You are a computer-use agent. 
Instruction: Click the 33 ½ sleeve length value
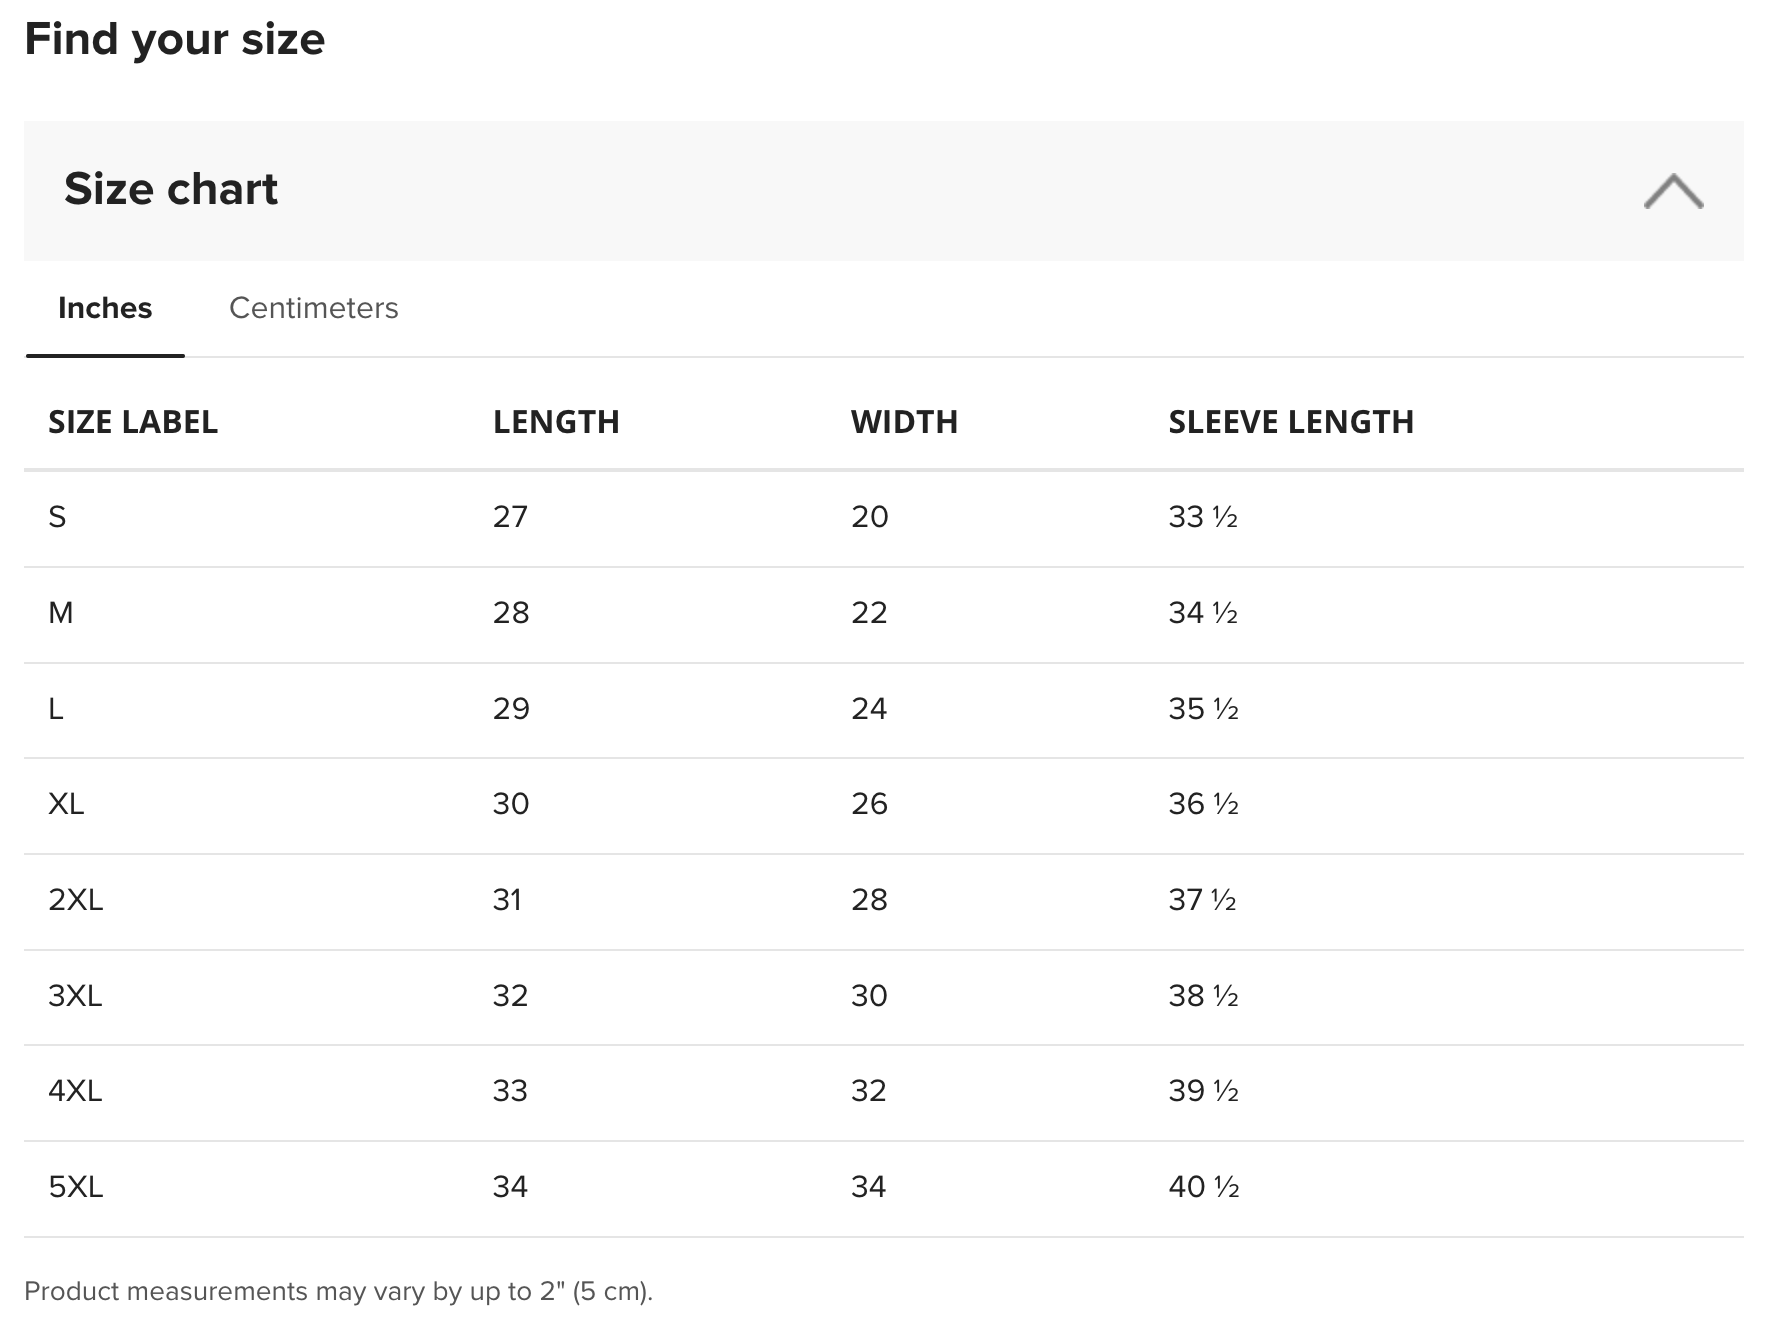(x=1203, y=517)
